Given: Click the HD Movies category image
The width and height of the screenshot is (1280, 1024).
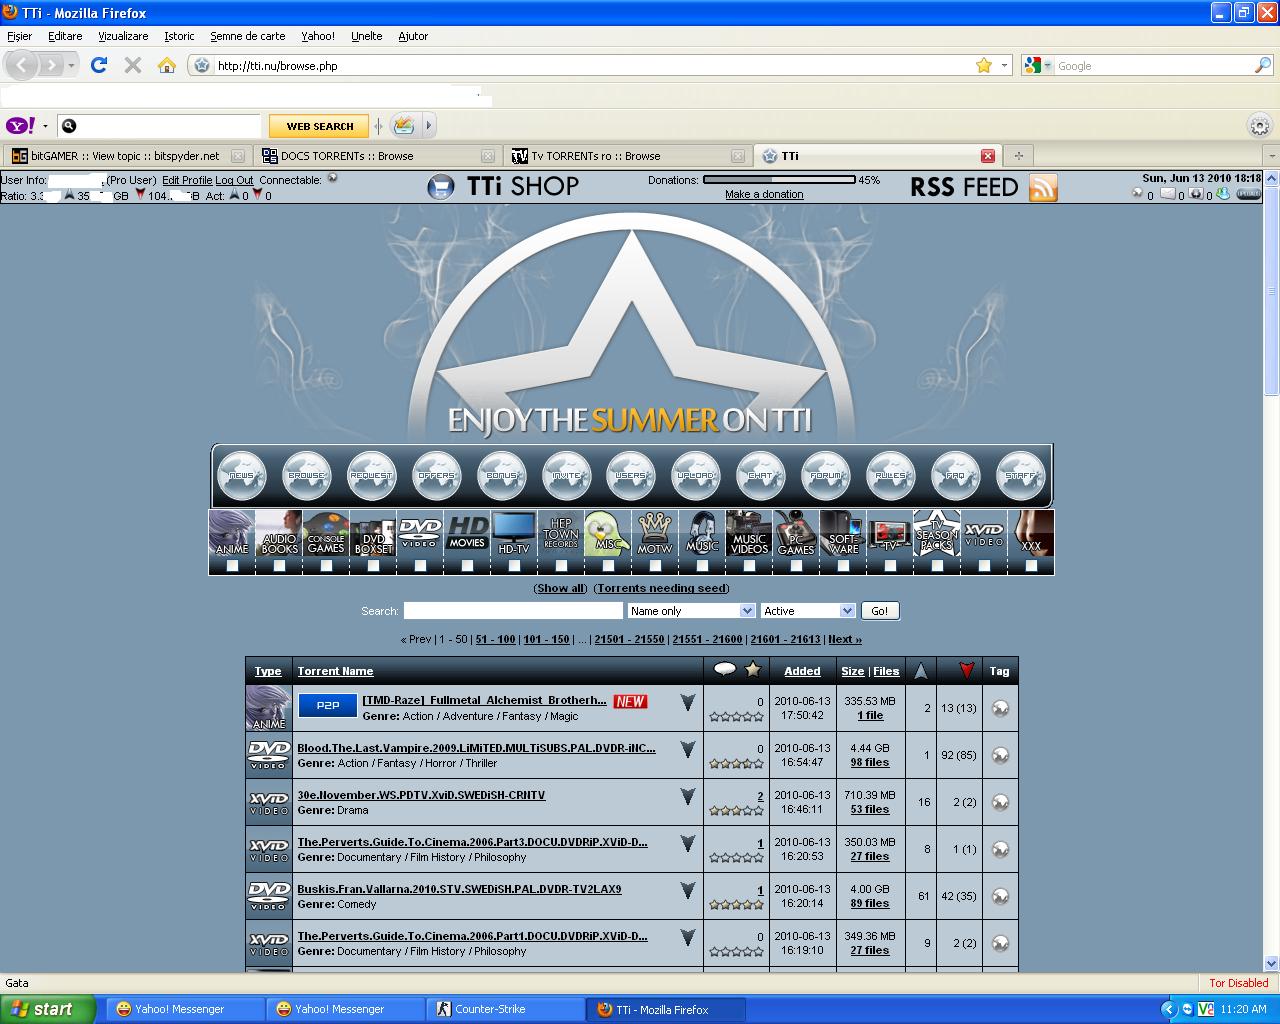Looking at the screenshot, I should pyautogui.click(x=467, y=533).
